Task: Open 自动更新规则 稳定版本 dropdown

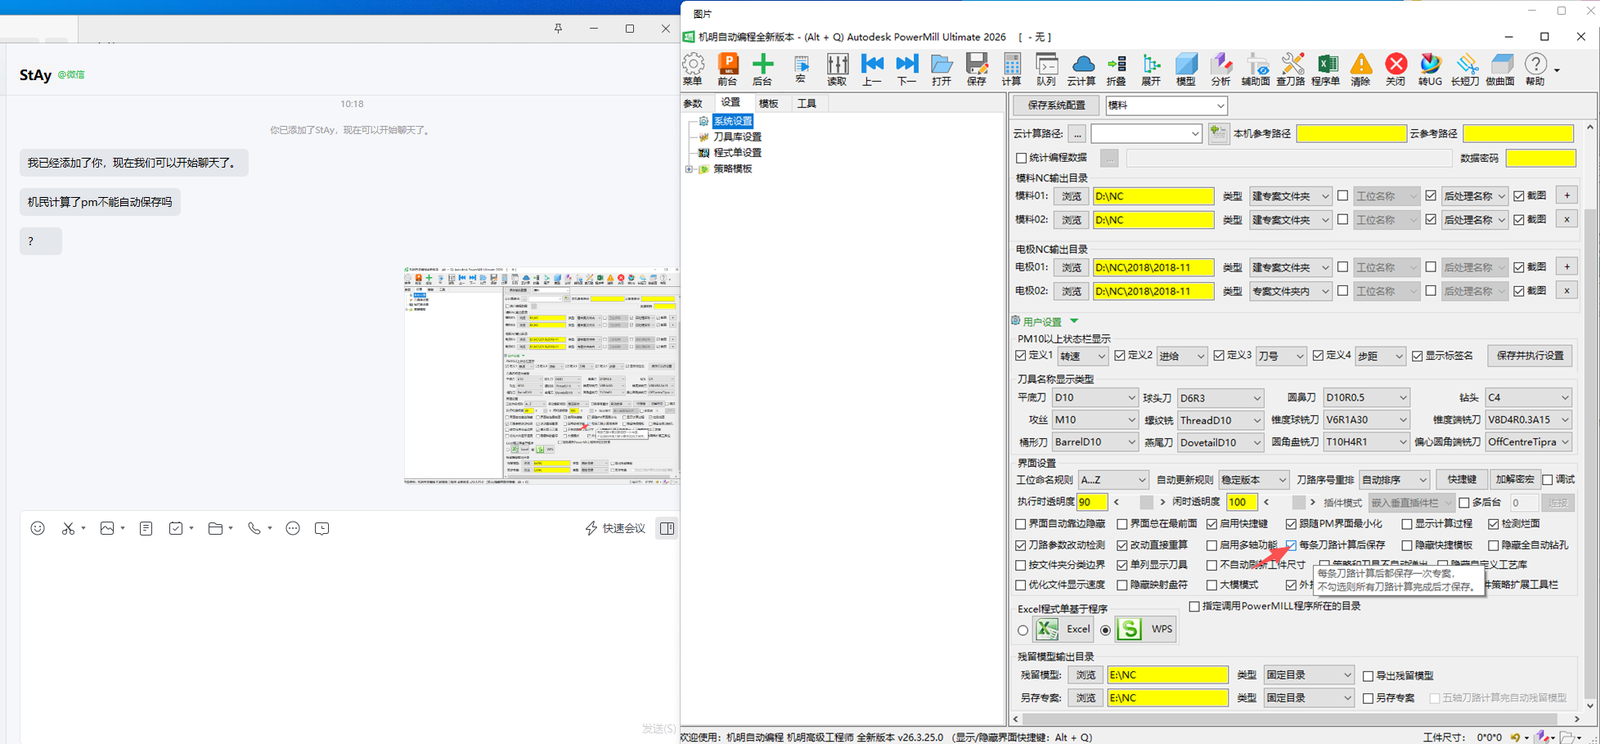Action: pyautogui.click(x=1254, y=480)
